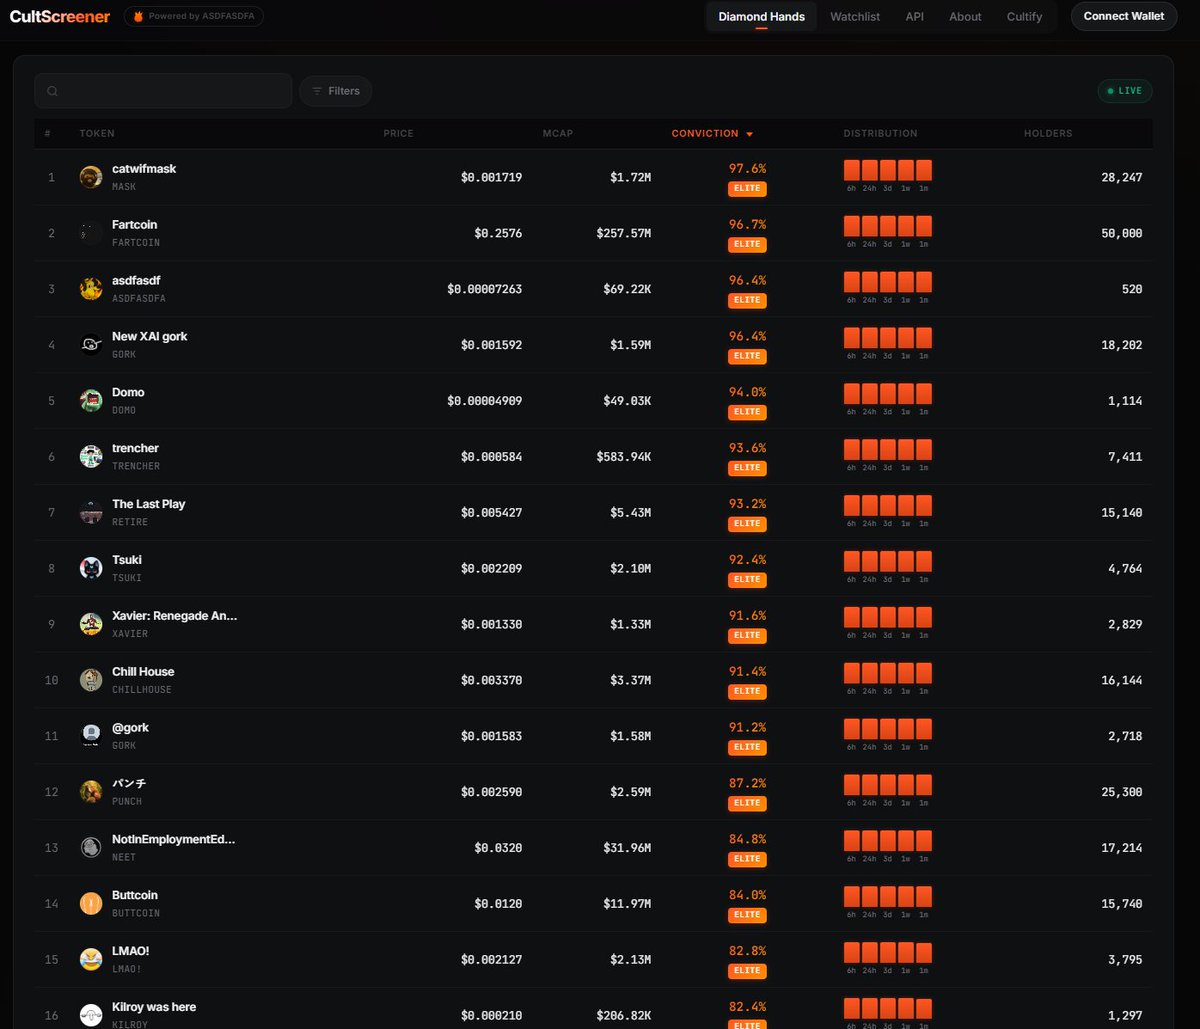1200x1029 pixels.
Task: Click Domo's 3d distribution bar
Action: [888, 393]
